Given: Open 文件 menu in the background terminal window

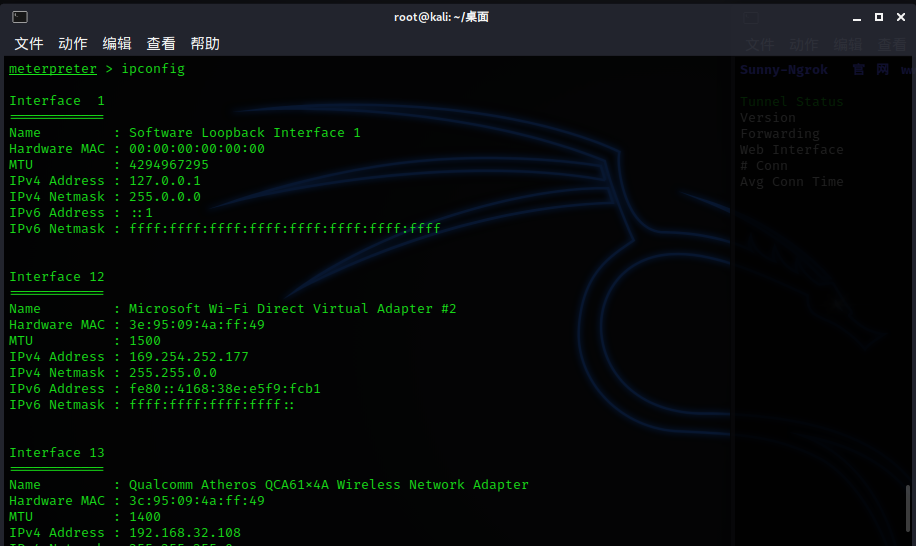Looking at the screenshot, I should pyautogui.click(x=760, y=45).
